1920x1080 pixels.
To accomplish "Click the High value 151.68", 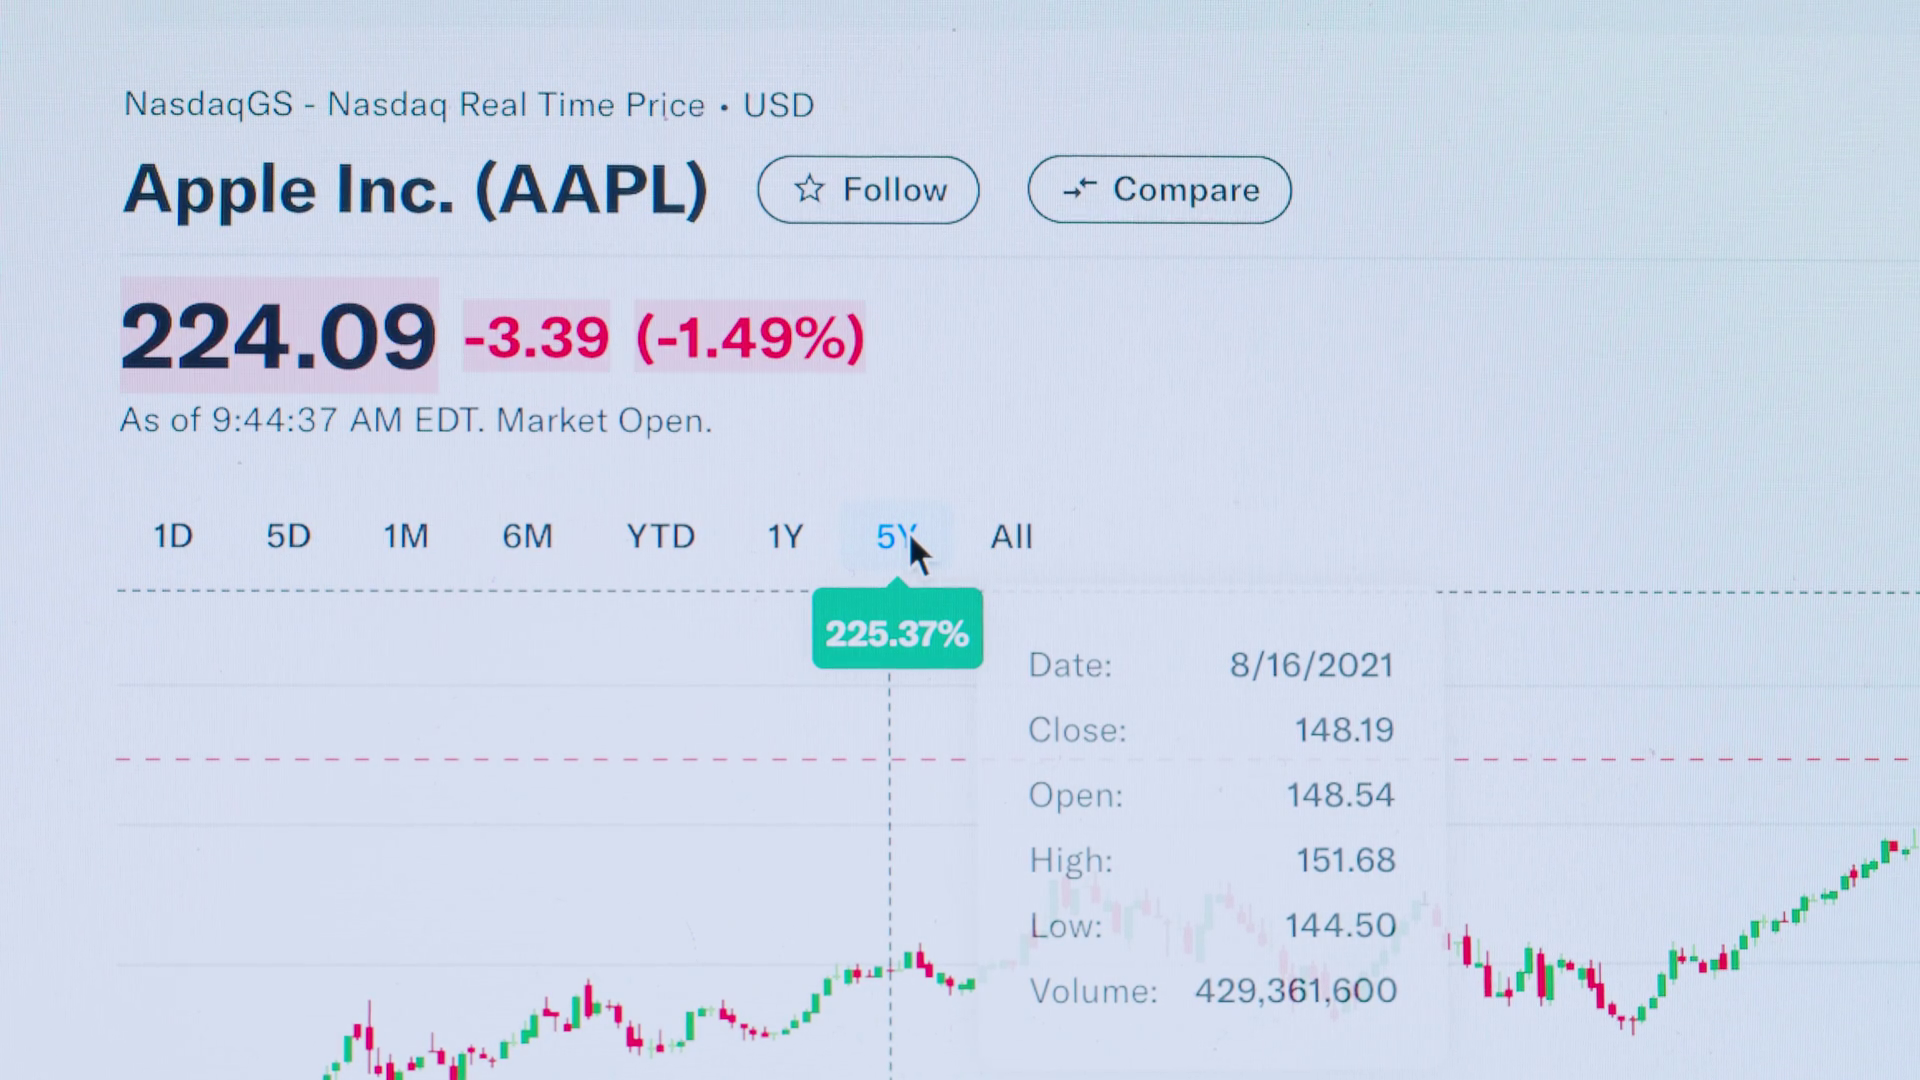I will tap(1345, 860).
